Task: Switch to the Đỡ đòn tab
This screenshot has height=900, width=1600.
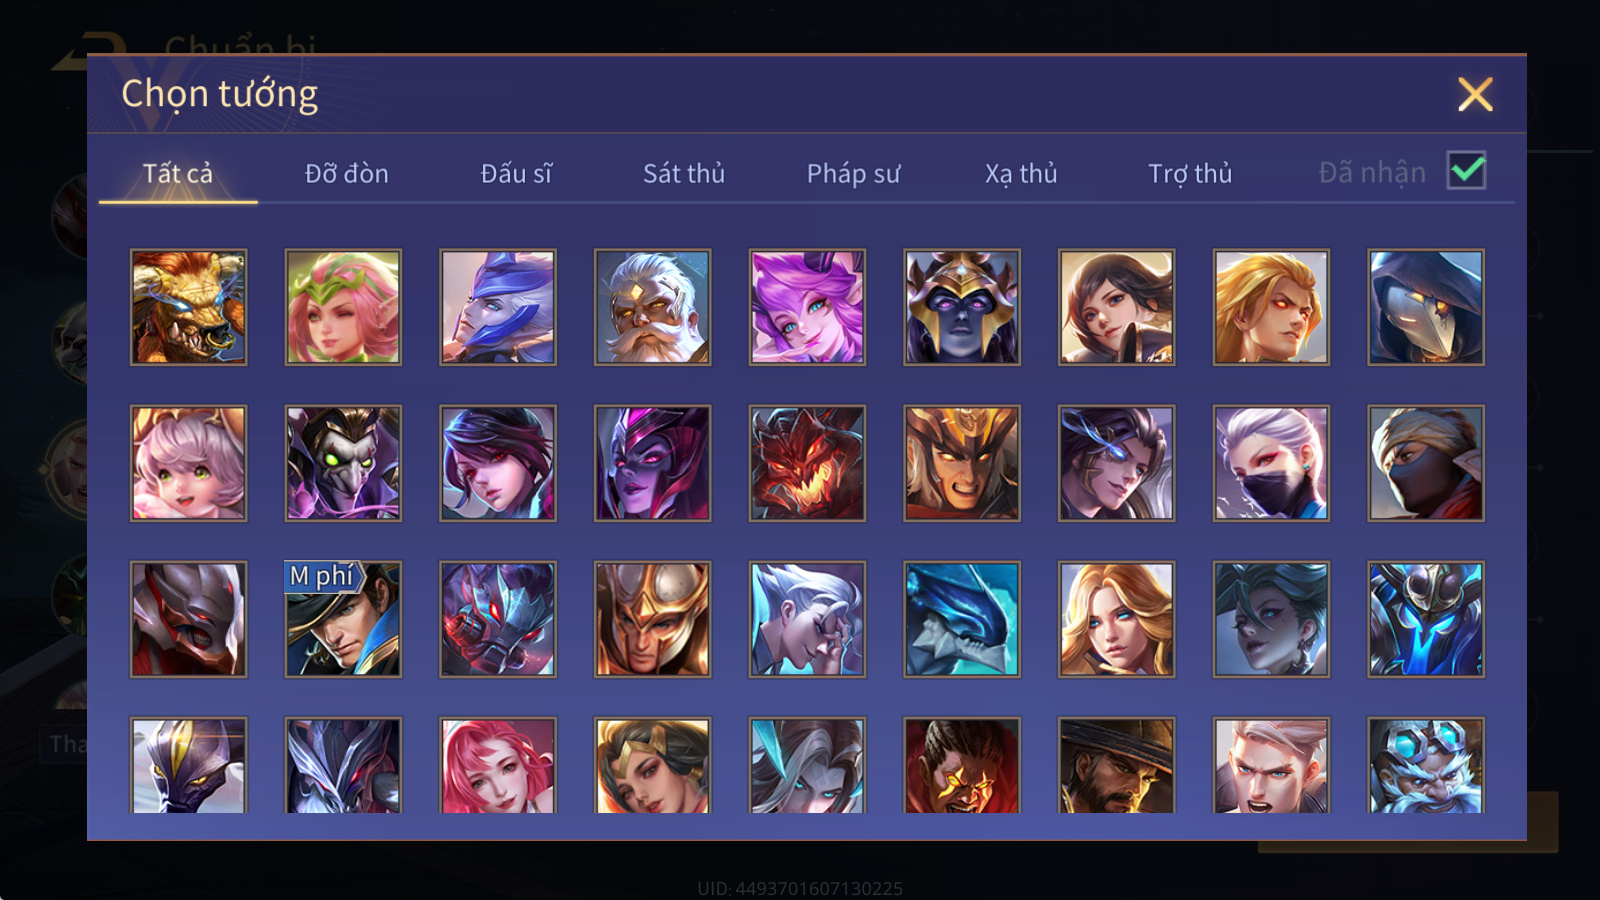Action: 346,174
